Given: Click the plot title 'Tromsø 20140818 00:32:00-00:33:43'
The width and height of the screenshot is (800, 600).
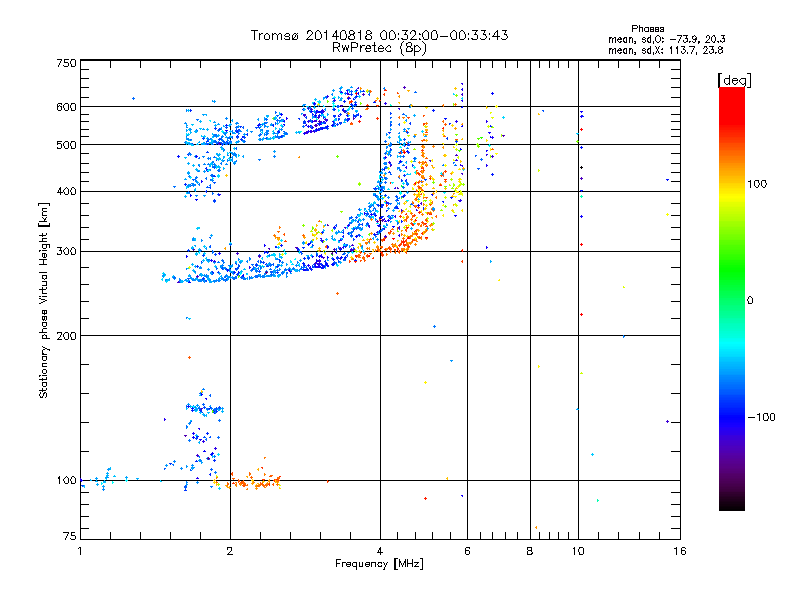Looking at the screenshot, I should (379, 35).
